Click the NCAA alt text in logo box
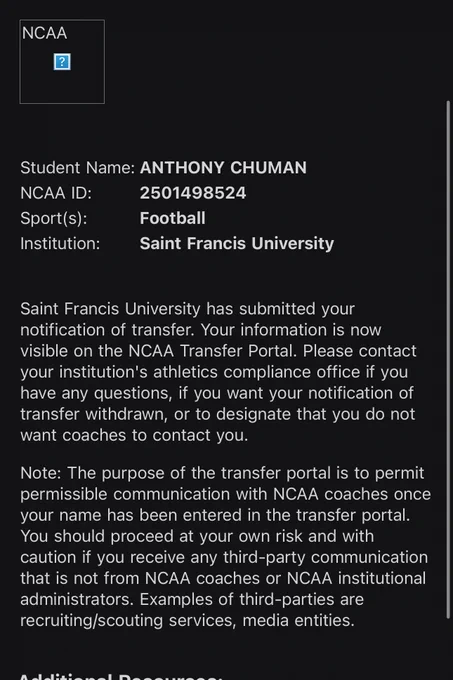Screen dimensions: 453x680 pyautogui.click(x=44, y=33)
